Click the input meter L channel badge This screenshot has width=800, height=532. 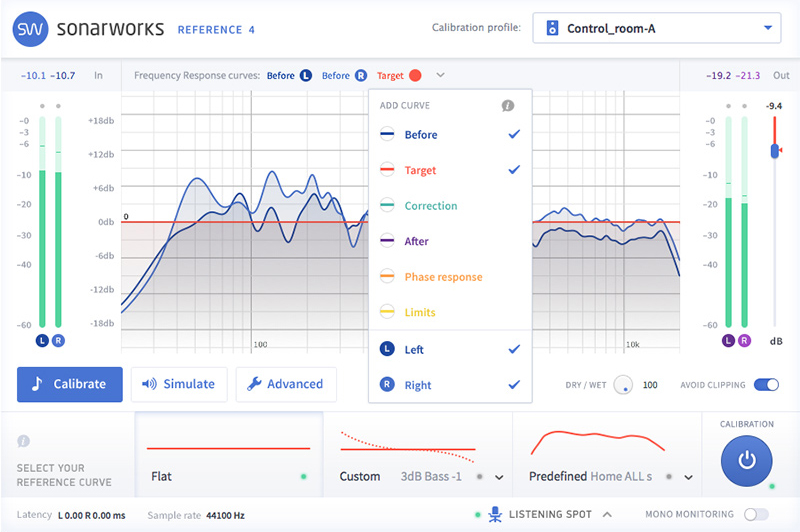(x=42, y=340)
